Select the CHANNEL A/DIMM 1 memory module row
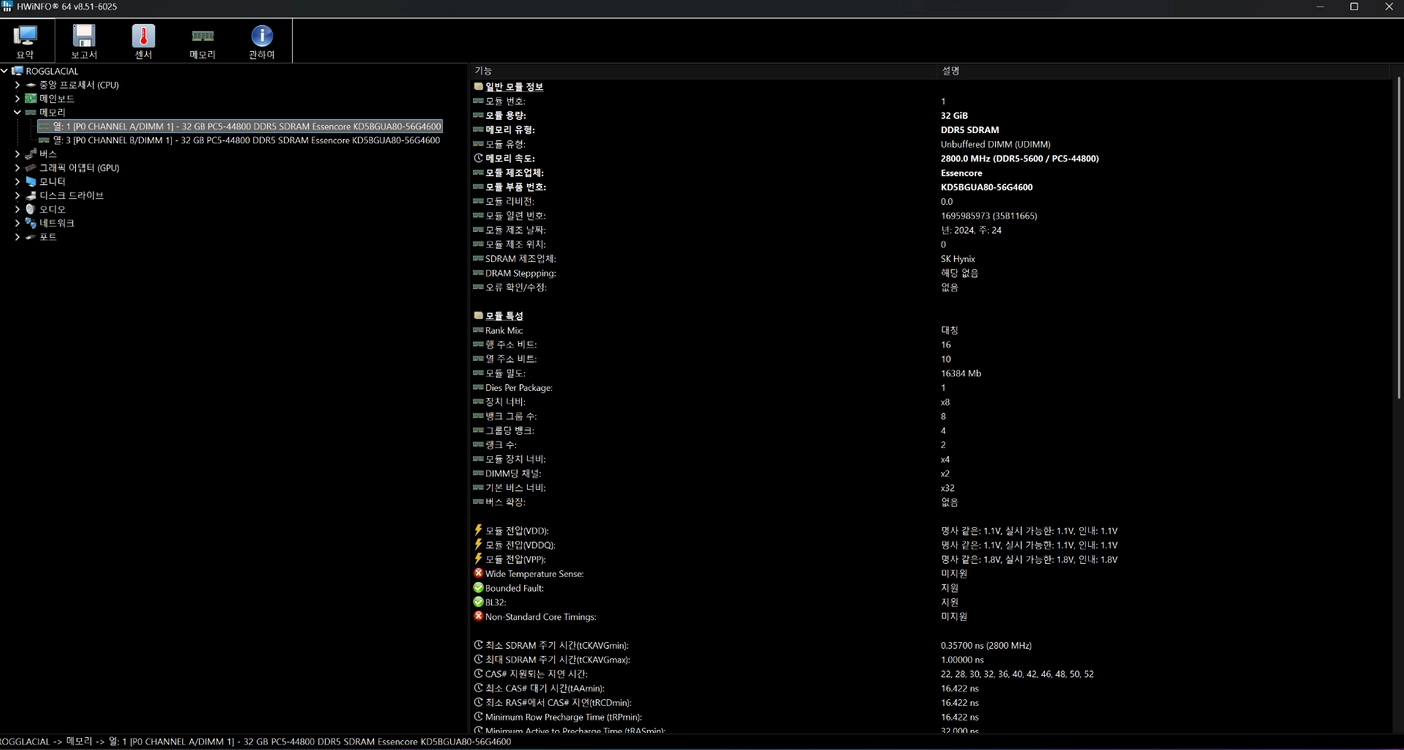 [x=240, y=127]
